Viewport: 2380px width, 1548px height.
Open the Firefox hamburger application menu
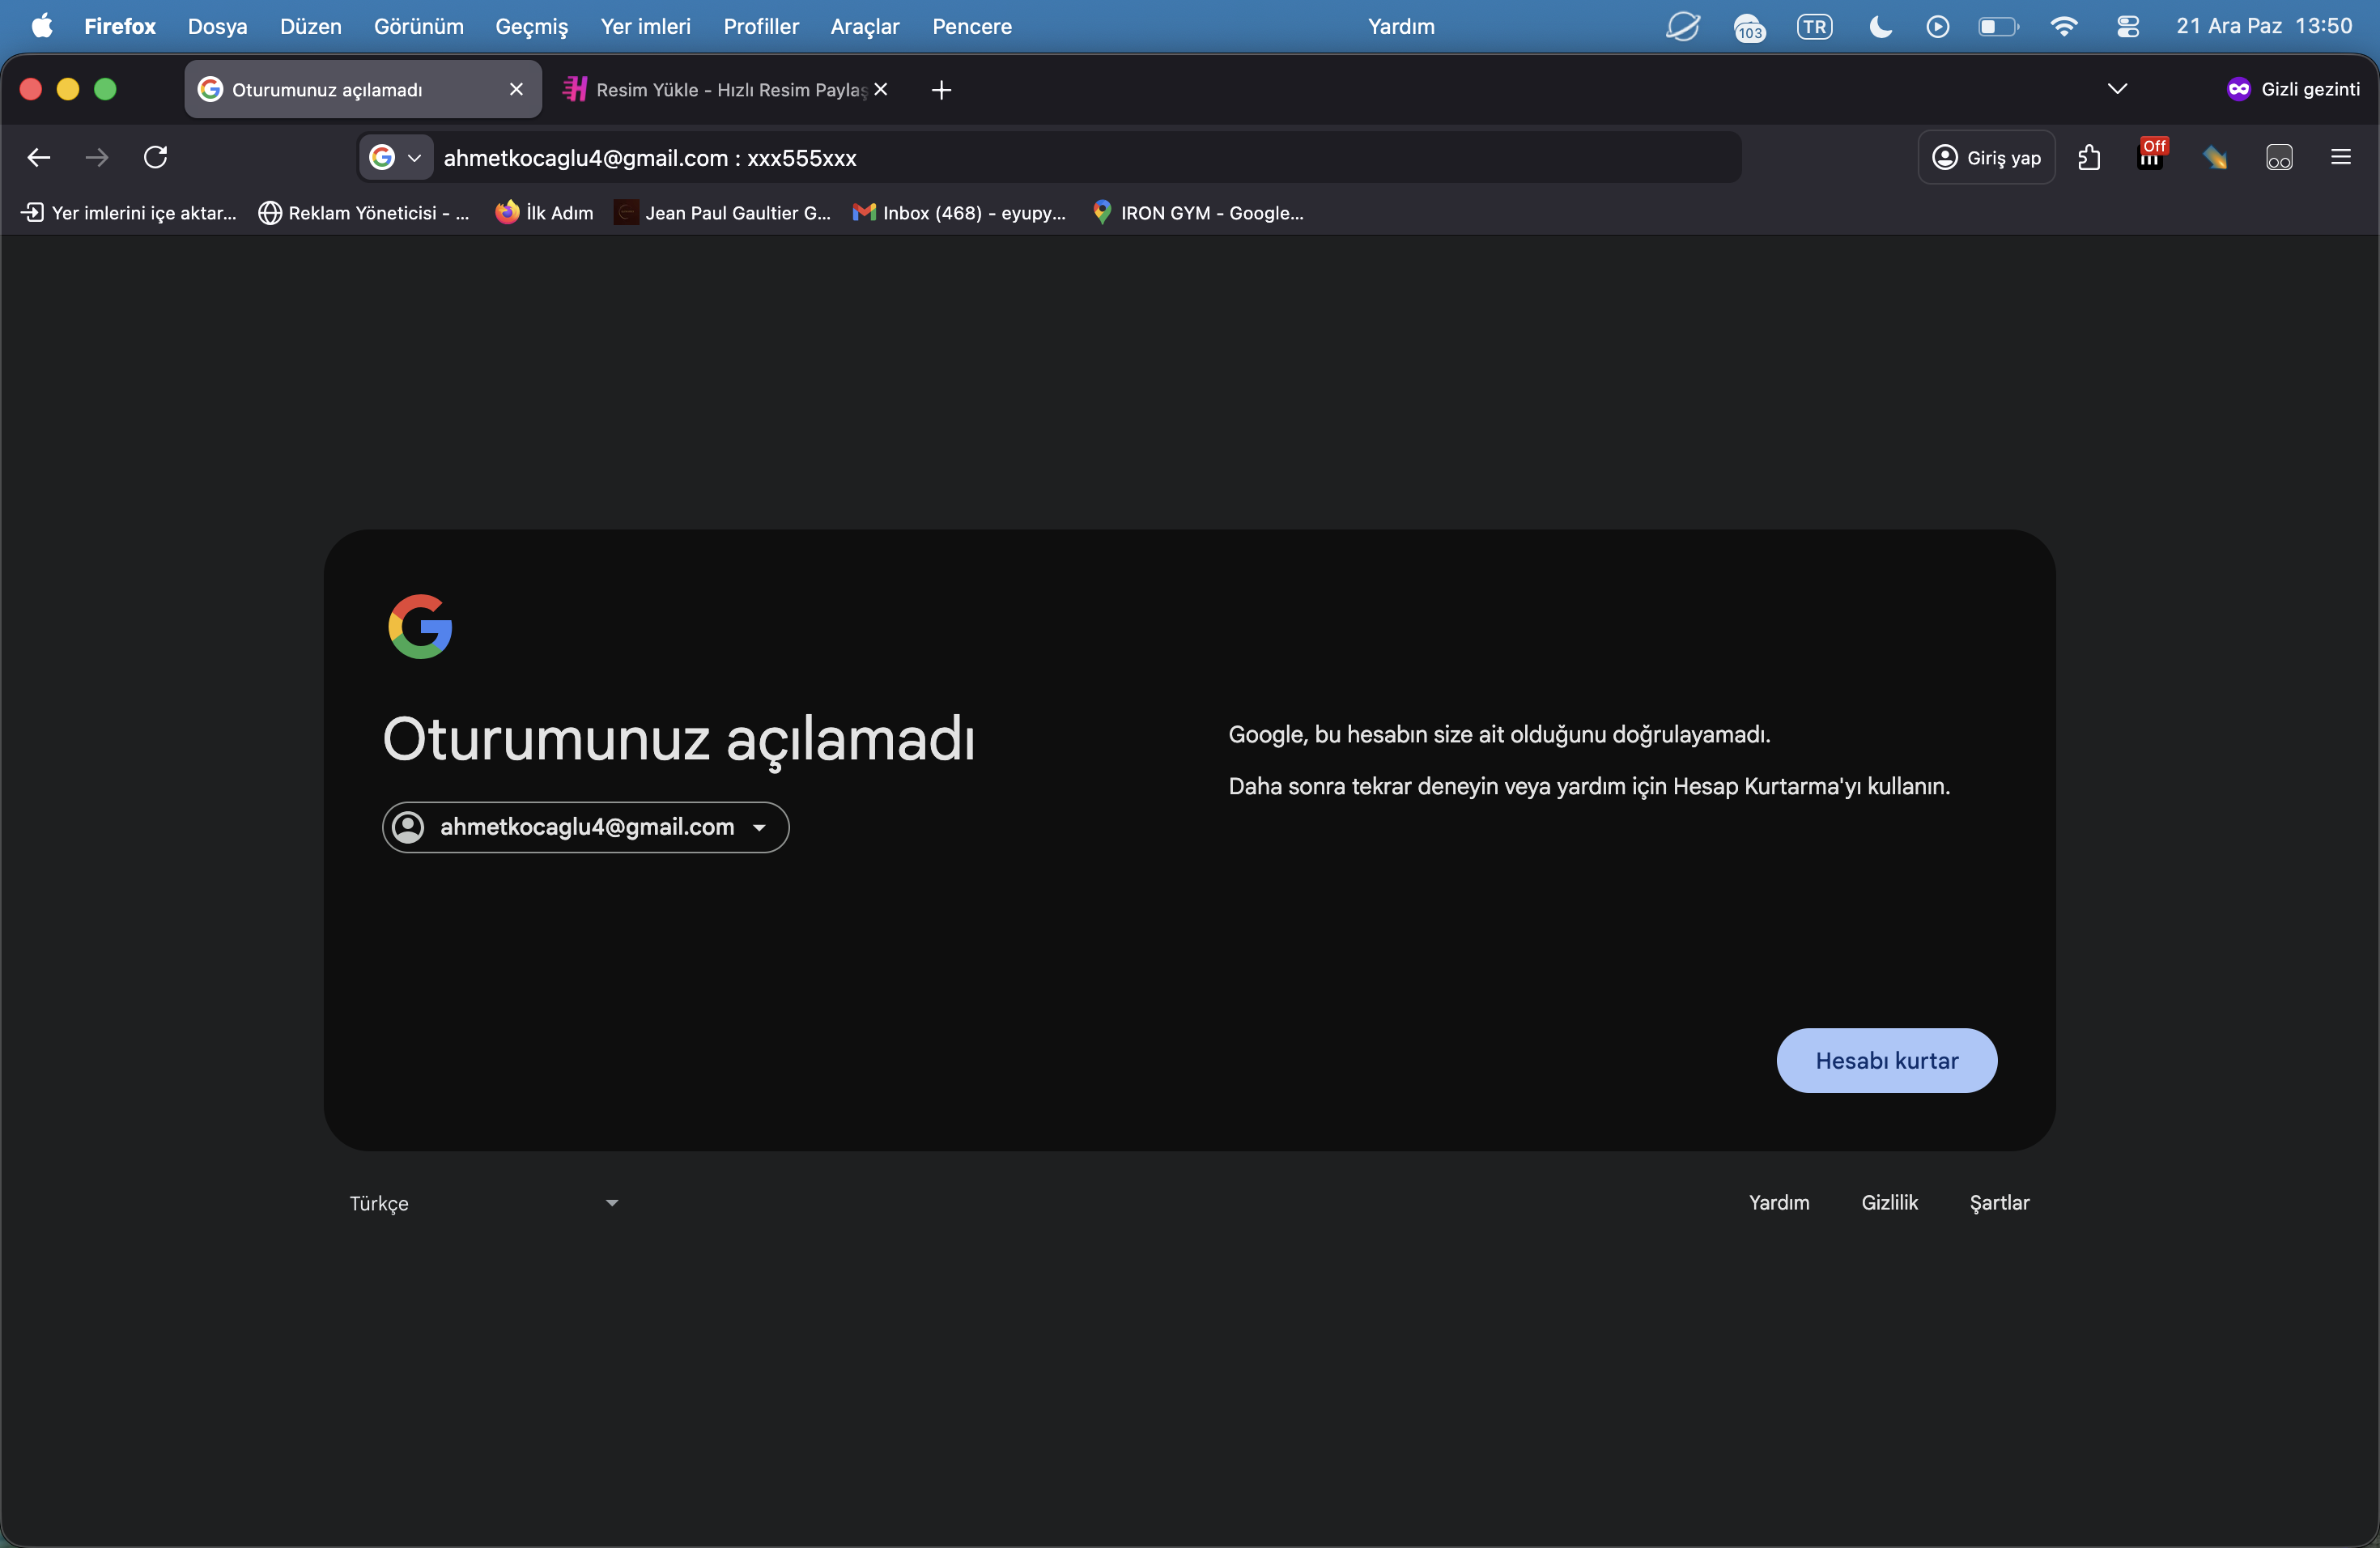2341,157
